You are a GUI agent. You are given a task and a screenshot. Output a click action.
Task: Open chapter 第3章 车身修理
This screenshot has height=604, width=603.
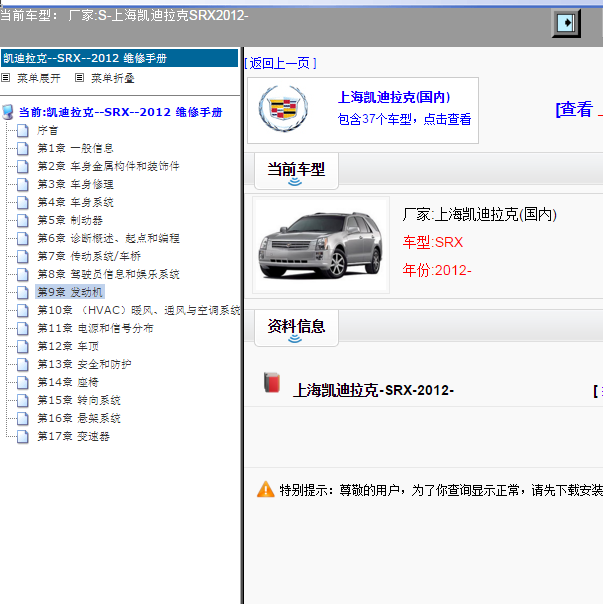click(x=75, y=184)
